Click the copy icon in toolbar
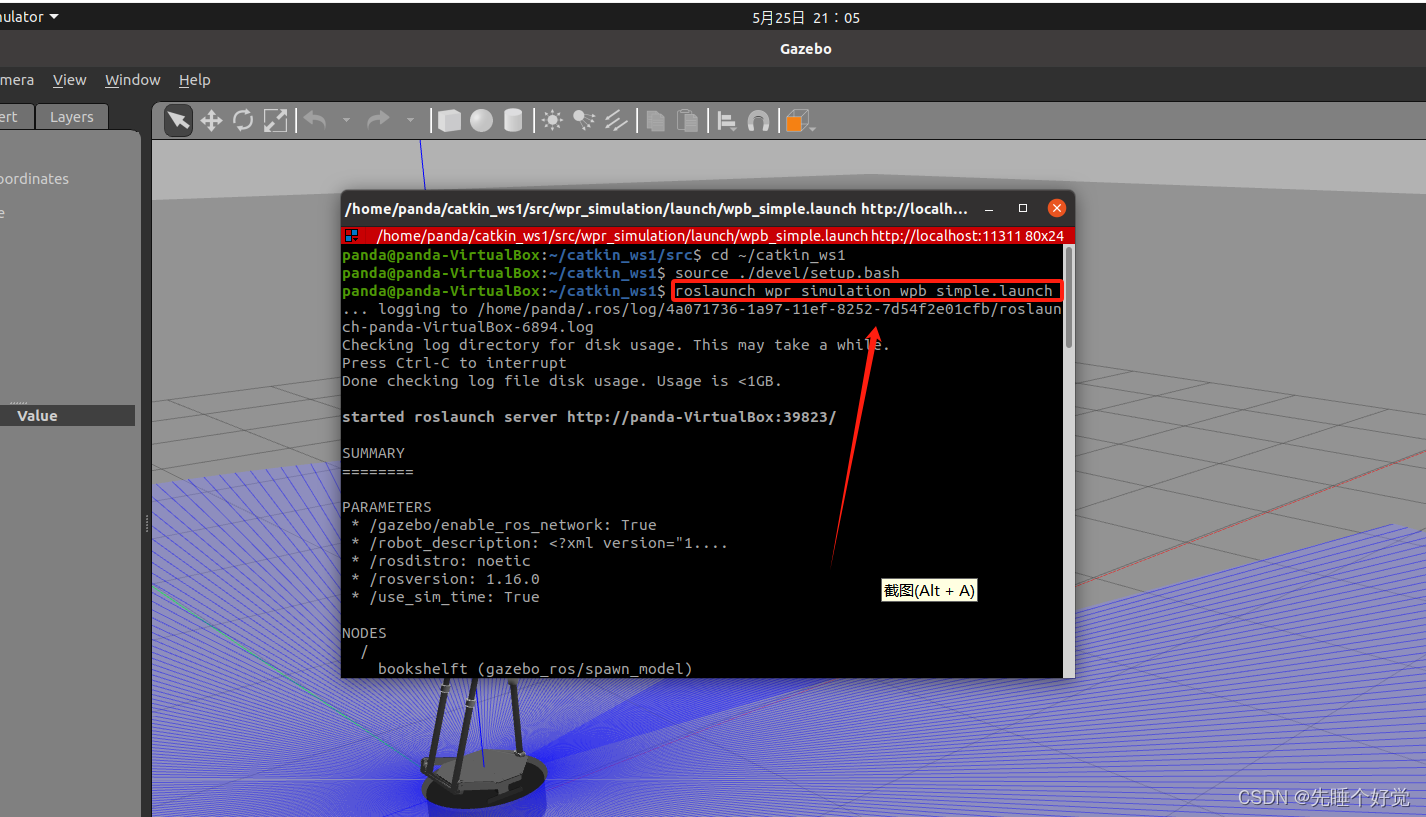This screenshot has height=817, width=1426. click(655, 121)
